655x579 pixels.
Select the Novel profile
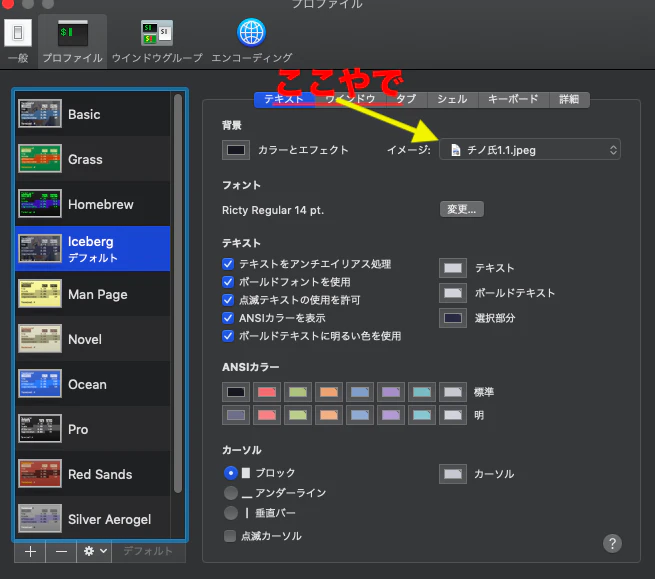click(x=93, y=339)
